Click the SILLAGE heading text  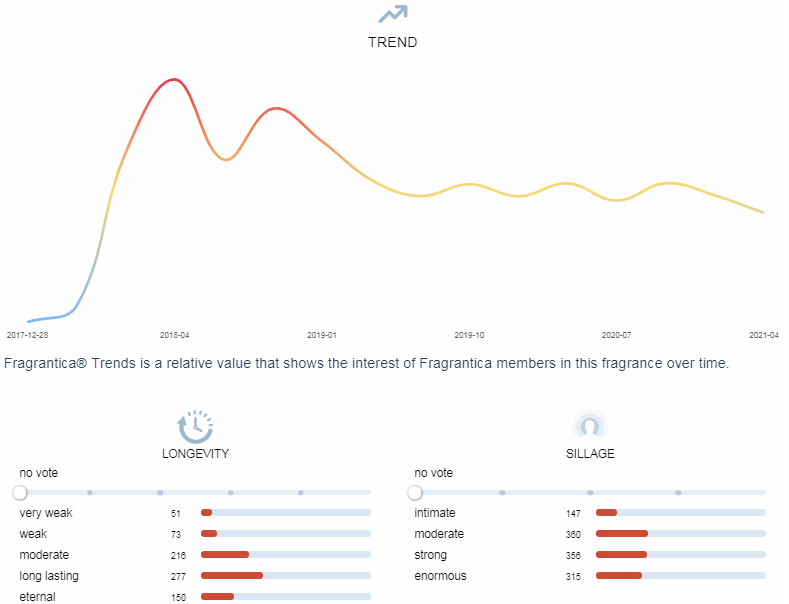(x=590, y=453)
